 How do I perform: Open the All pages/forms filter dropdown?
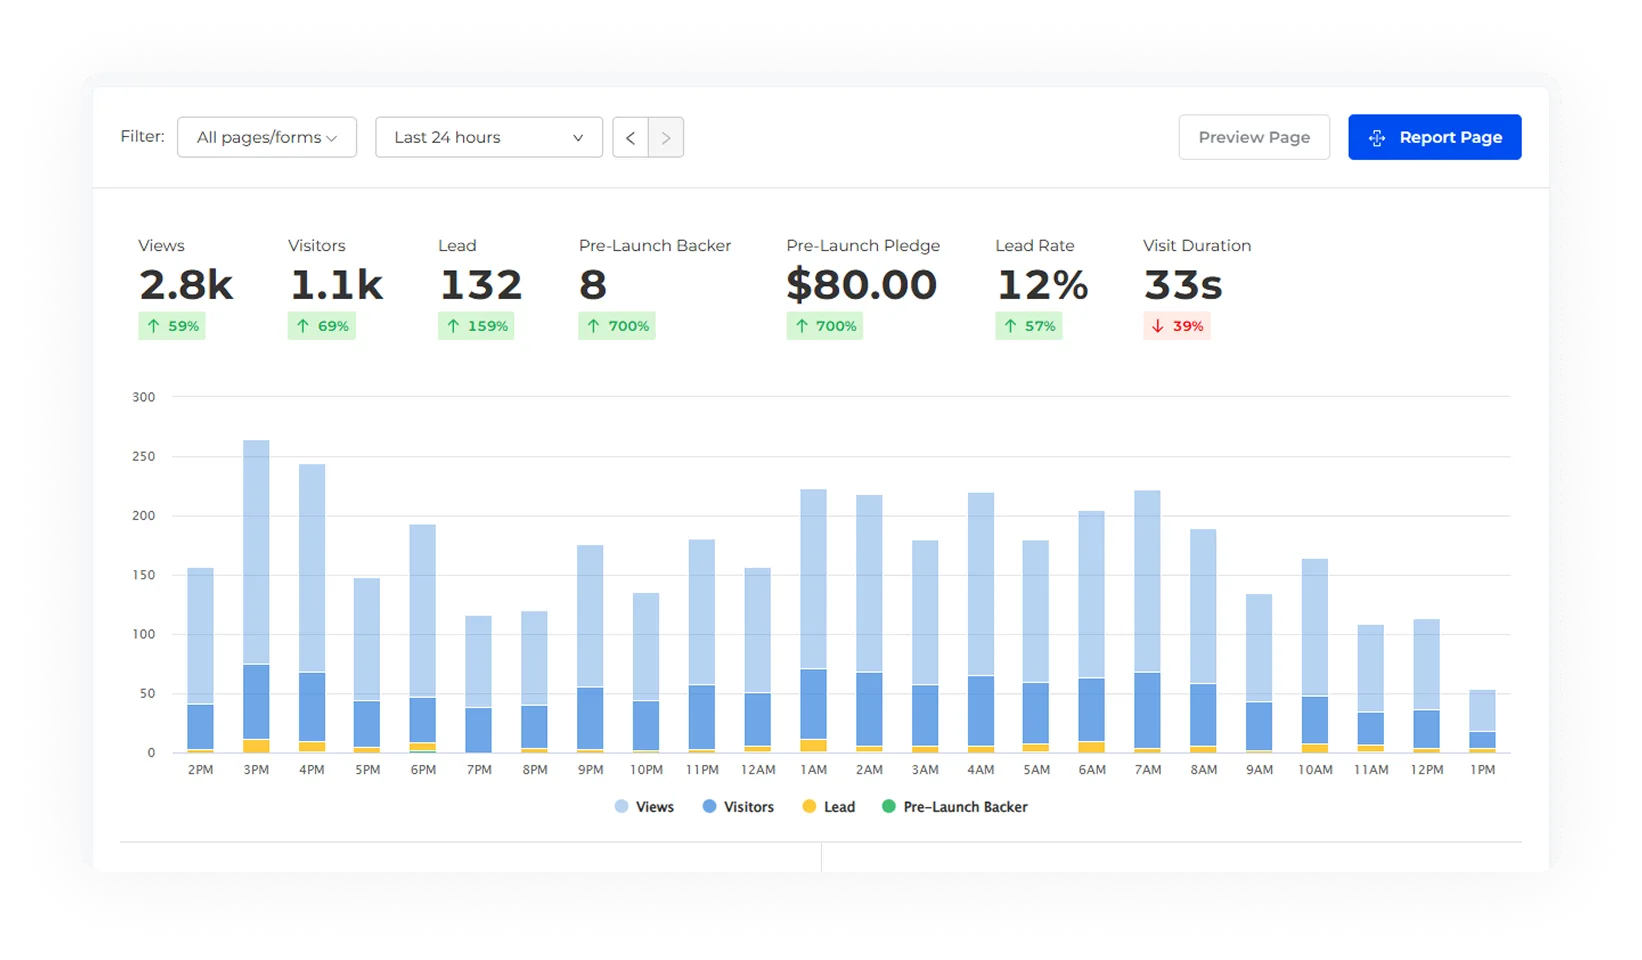(x=266, y=137)
